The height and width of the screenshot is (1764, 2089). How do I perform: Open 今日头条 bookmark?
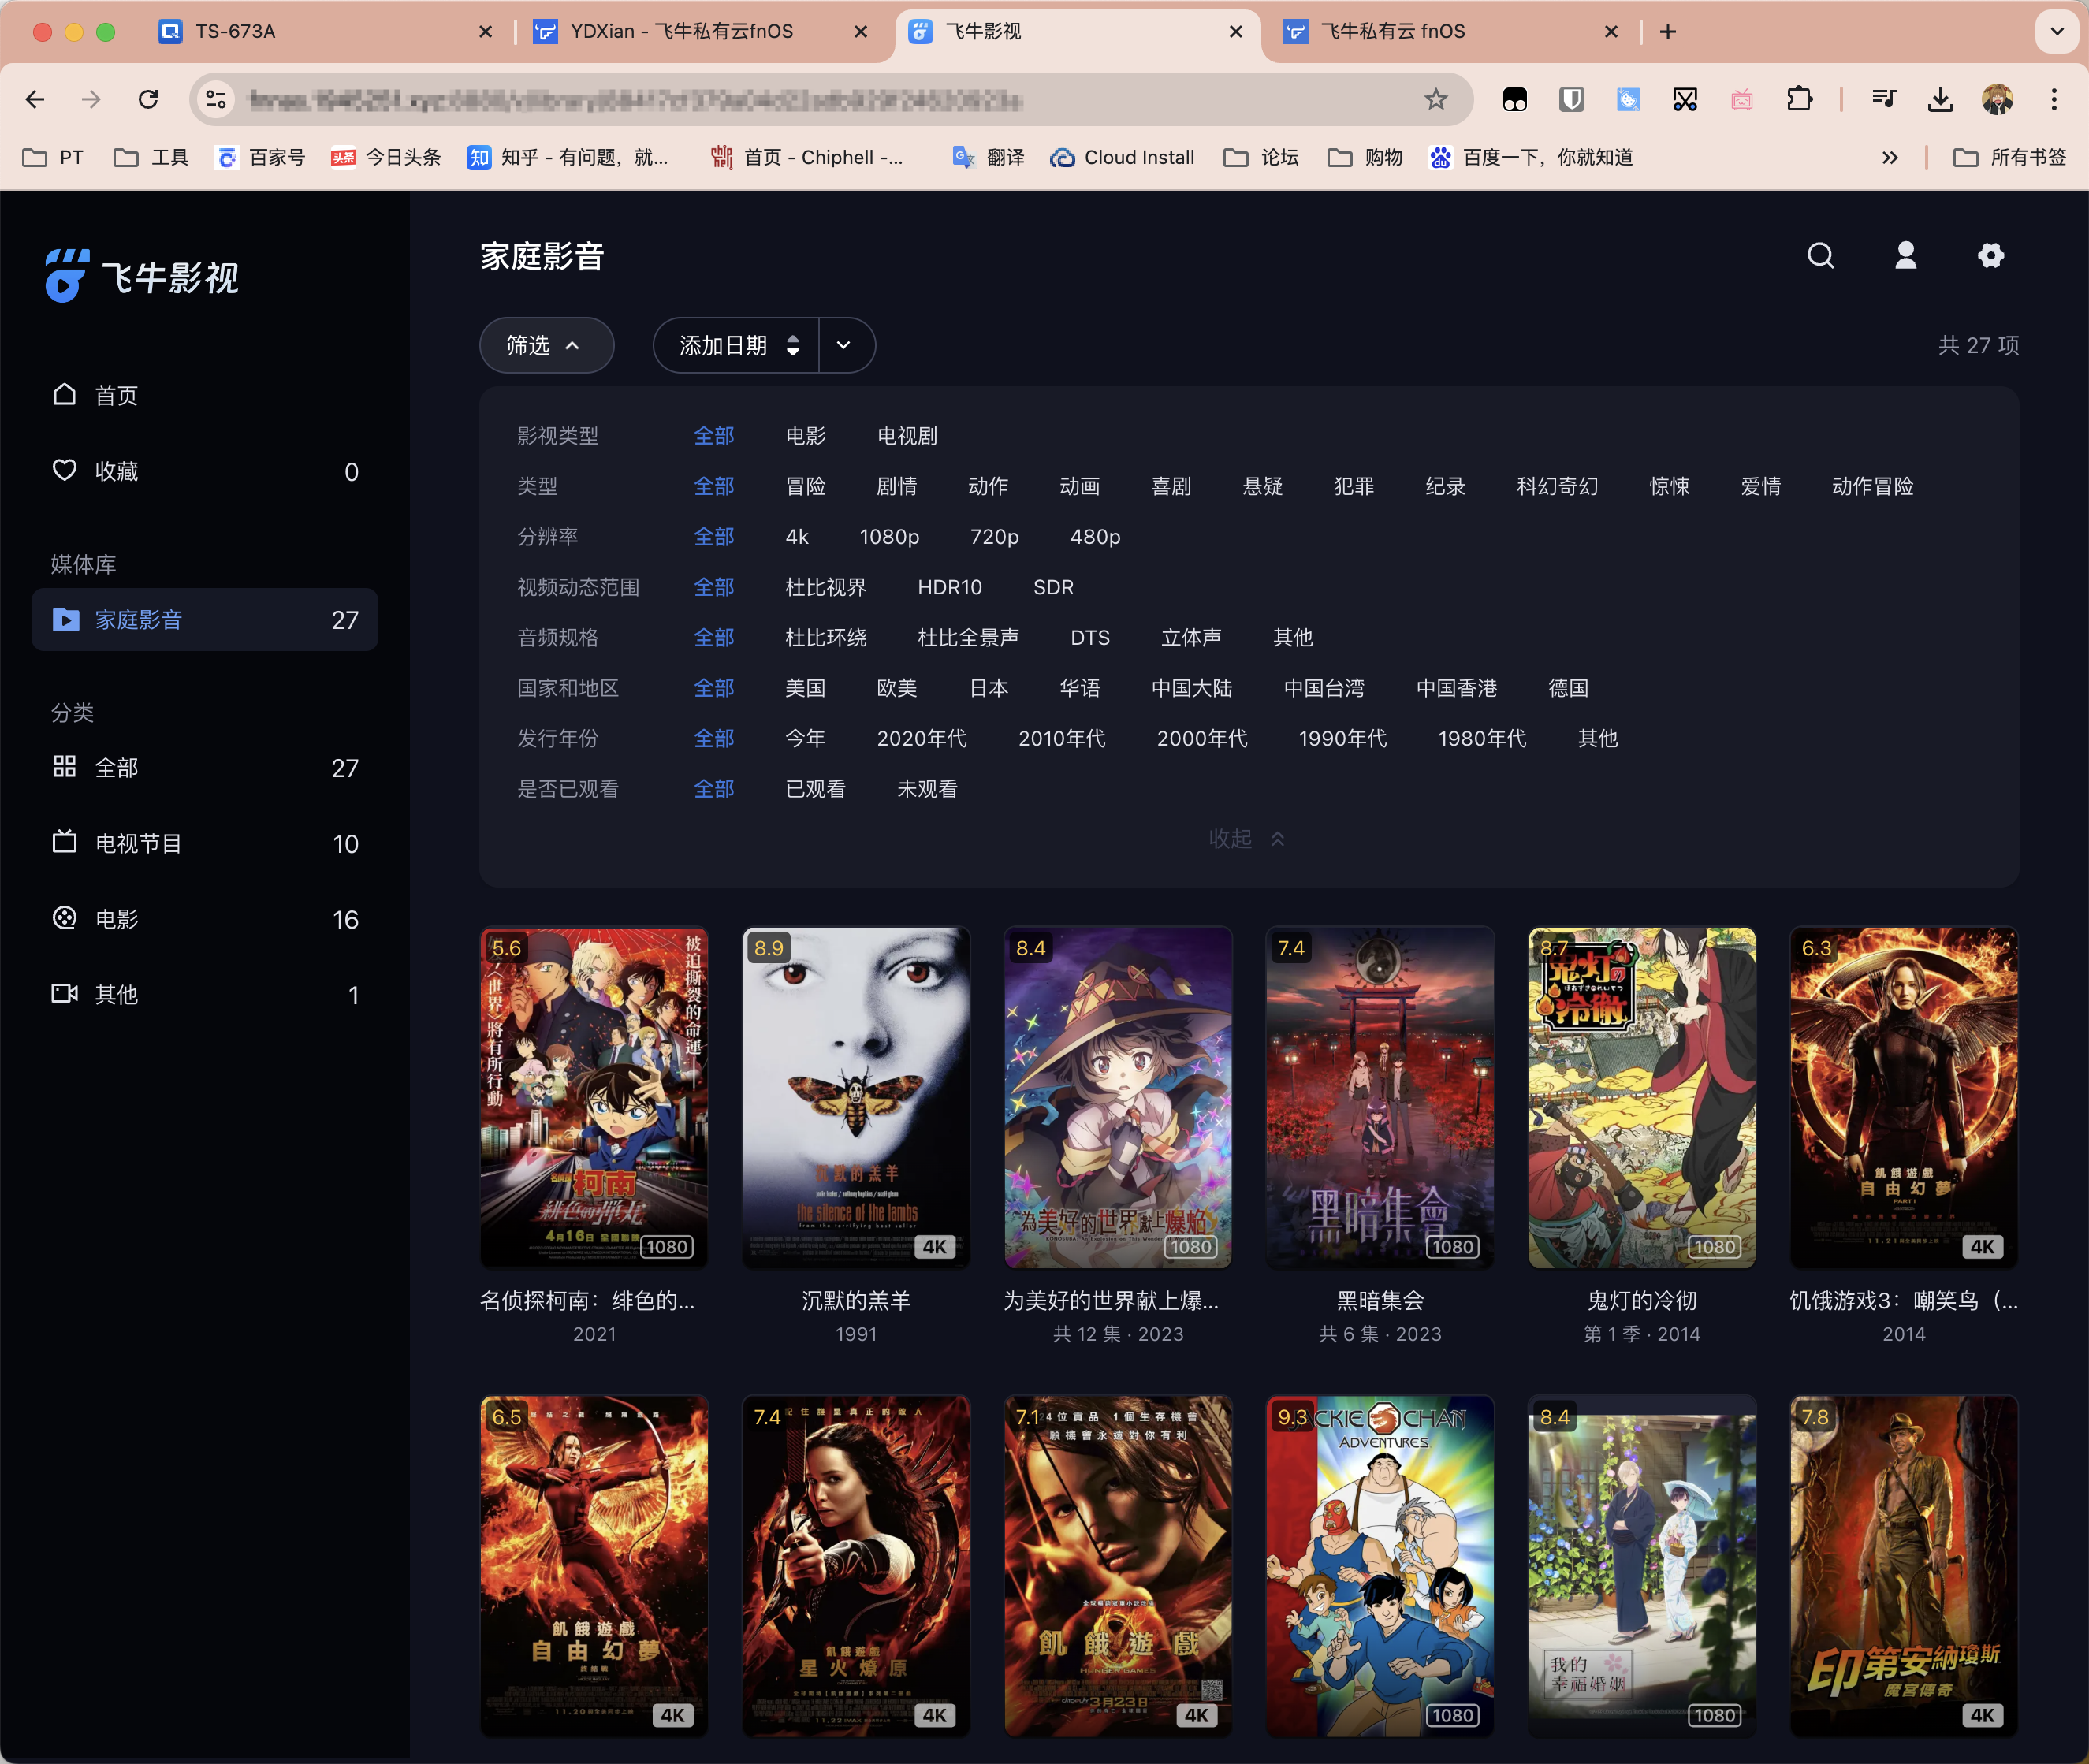pyautogui.click(x=386, y=157)
